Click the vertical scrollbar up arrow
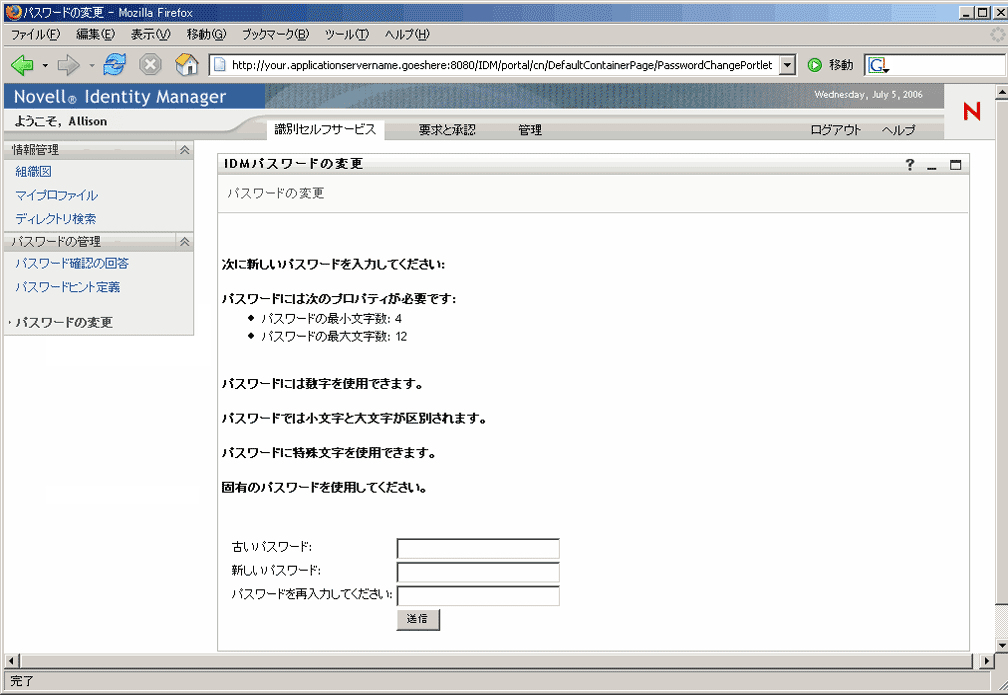1008x695 pixels. [1002, 92]
